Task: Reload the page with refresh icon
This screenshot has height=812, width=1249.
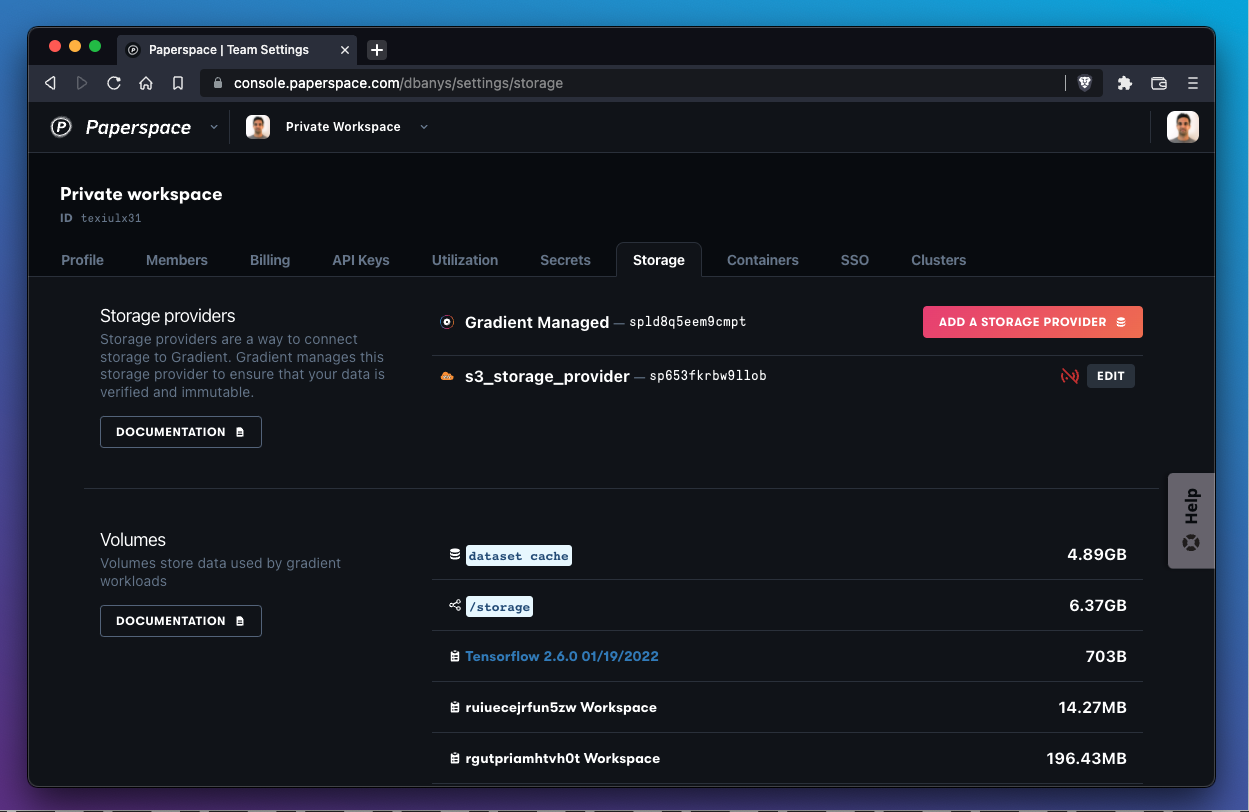Action: pyautogui.click(x=114, y=83)
